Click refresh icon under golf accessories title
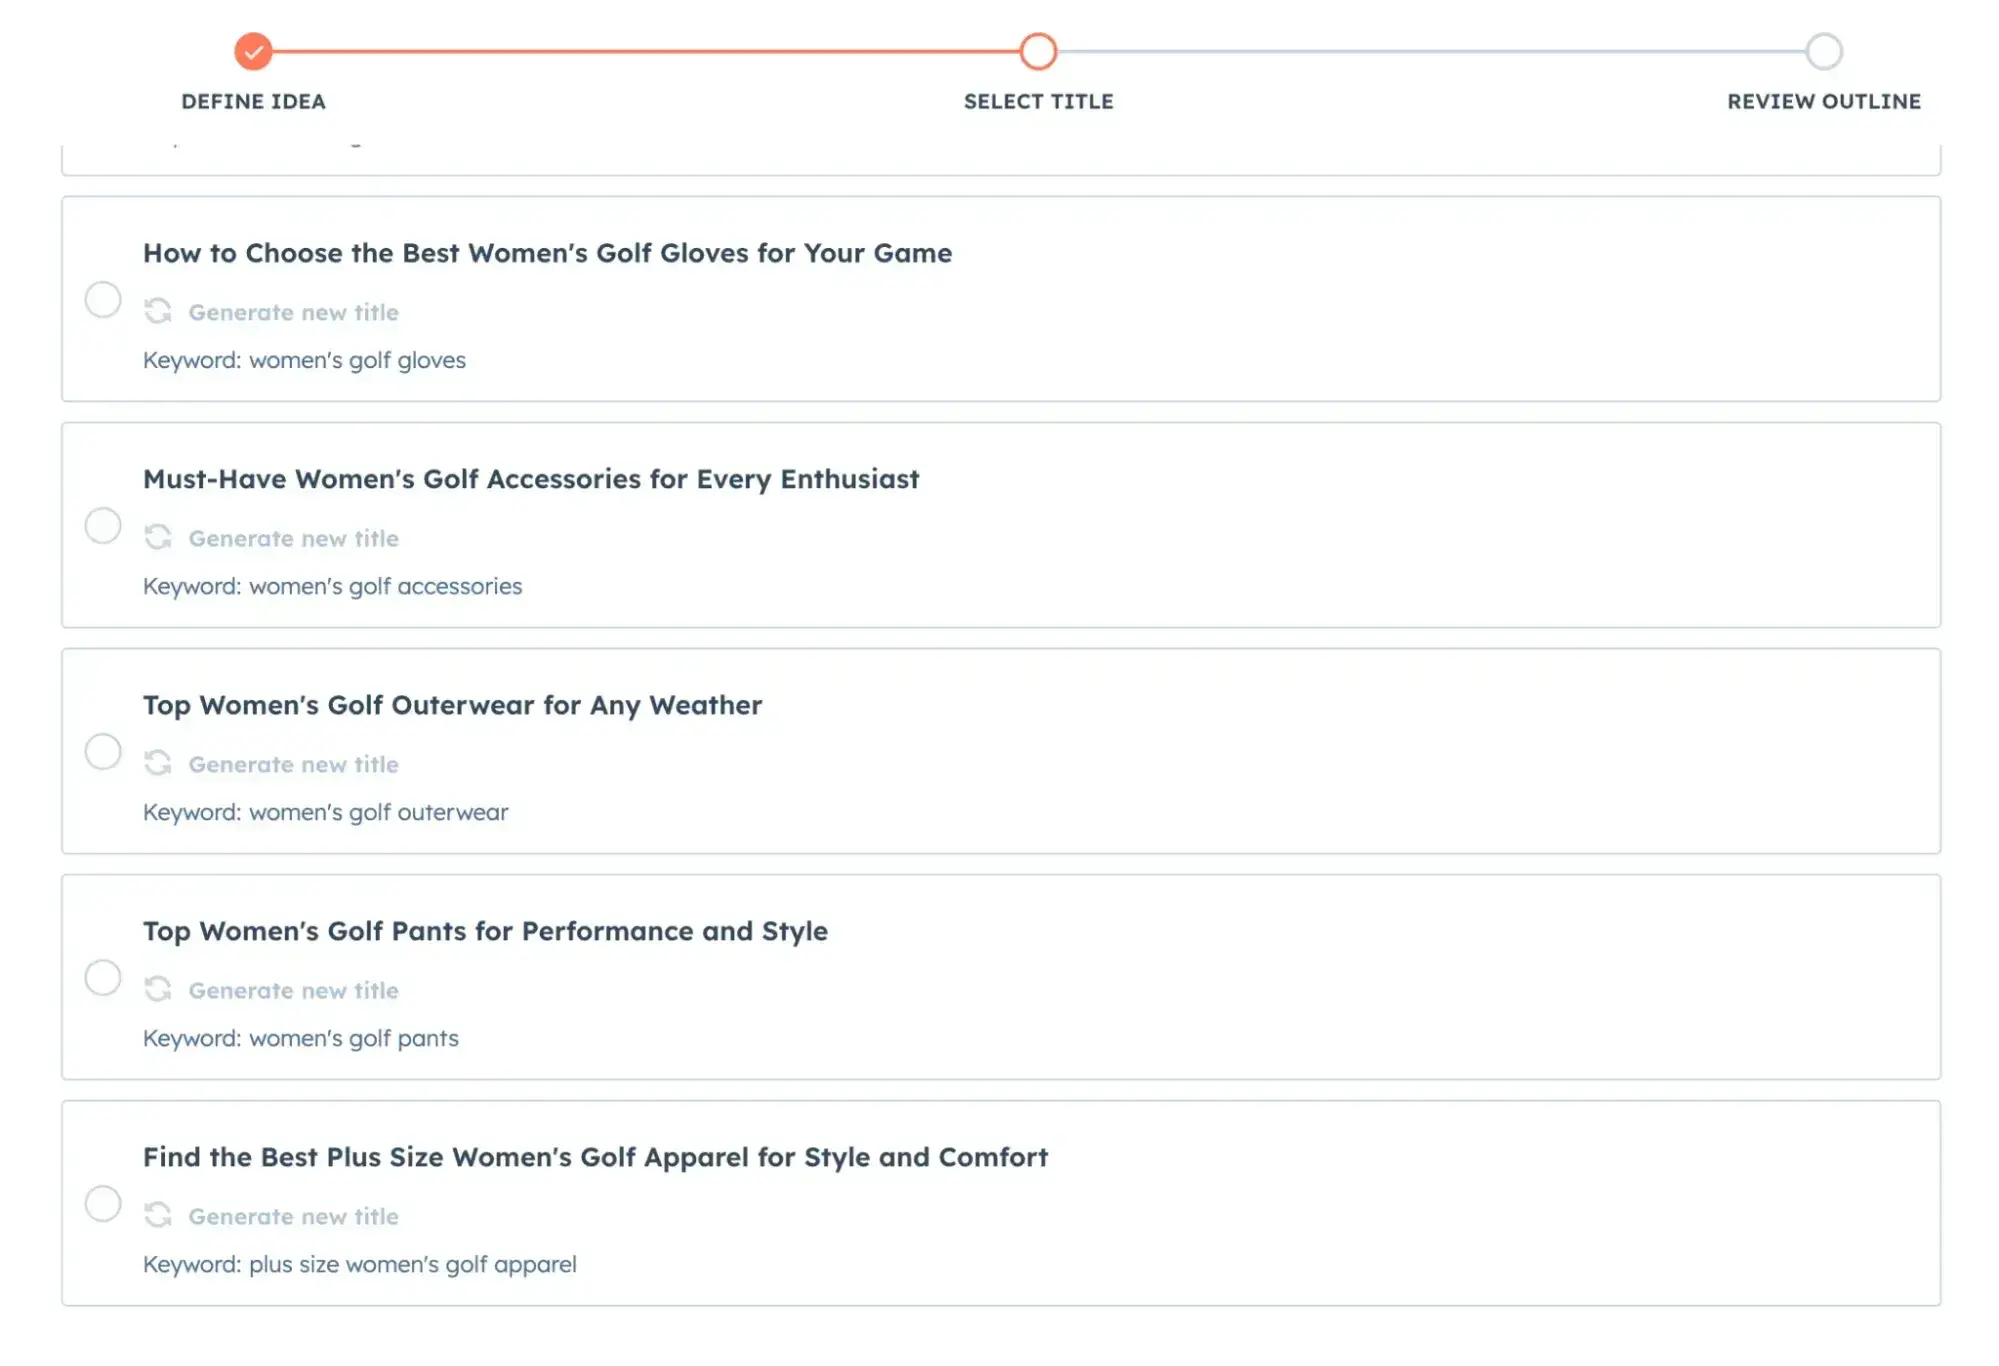Viewport: 1999px width, 1366px height. pyautogui.click(x=158, y=537)
